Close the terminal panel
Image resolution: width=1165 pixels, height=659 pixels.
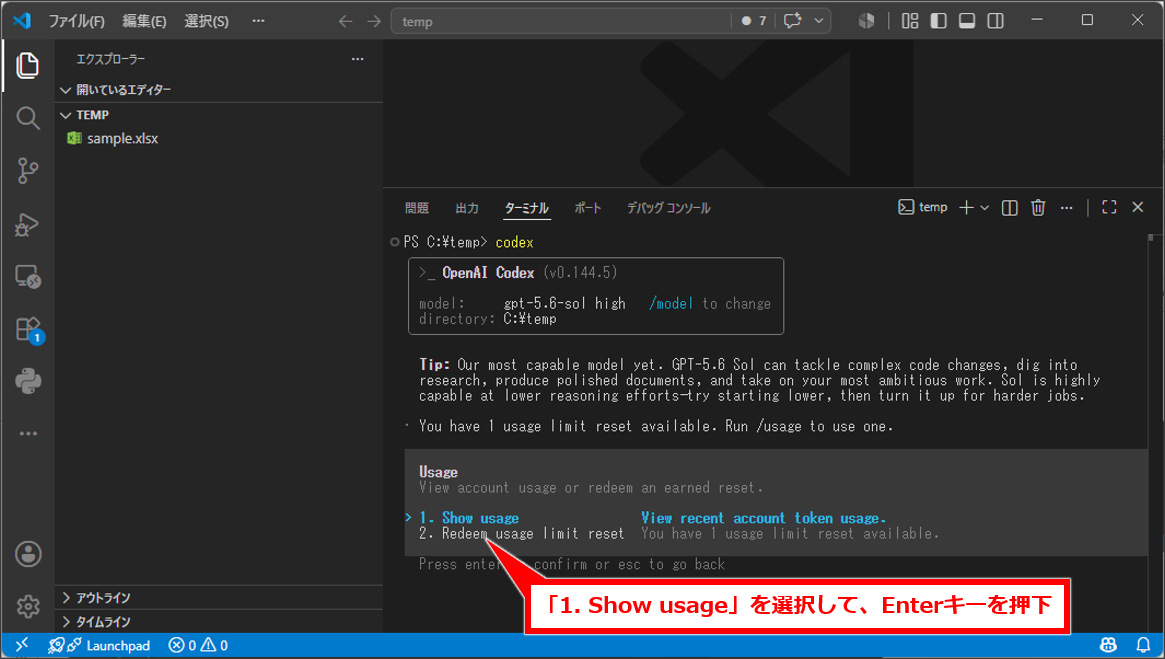click(x=1138, y=207)
